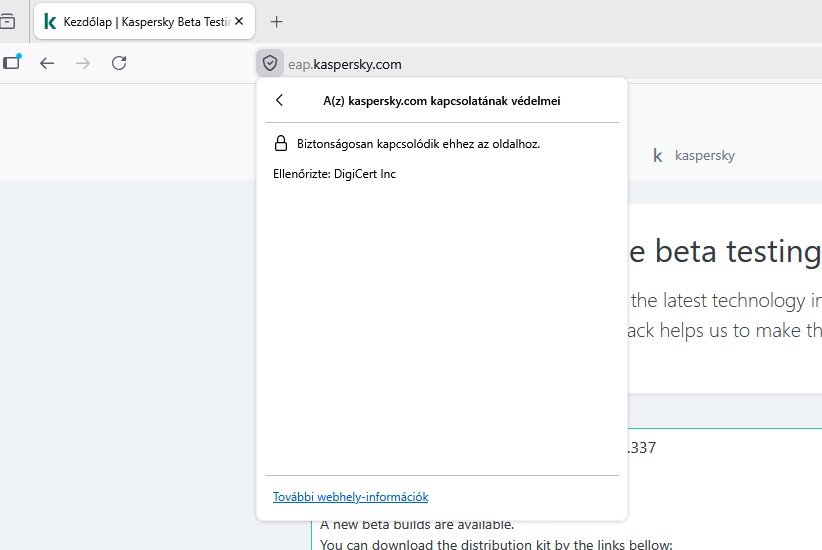Click the 'Ellenőrizte: DigiCert Inc' text
Image resolution: width=822 pixels, height=550 pixels.
[x=334, y=174]
